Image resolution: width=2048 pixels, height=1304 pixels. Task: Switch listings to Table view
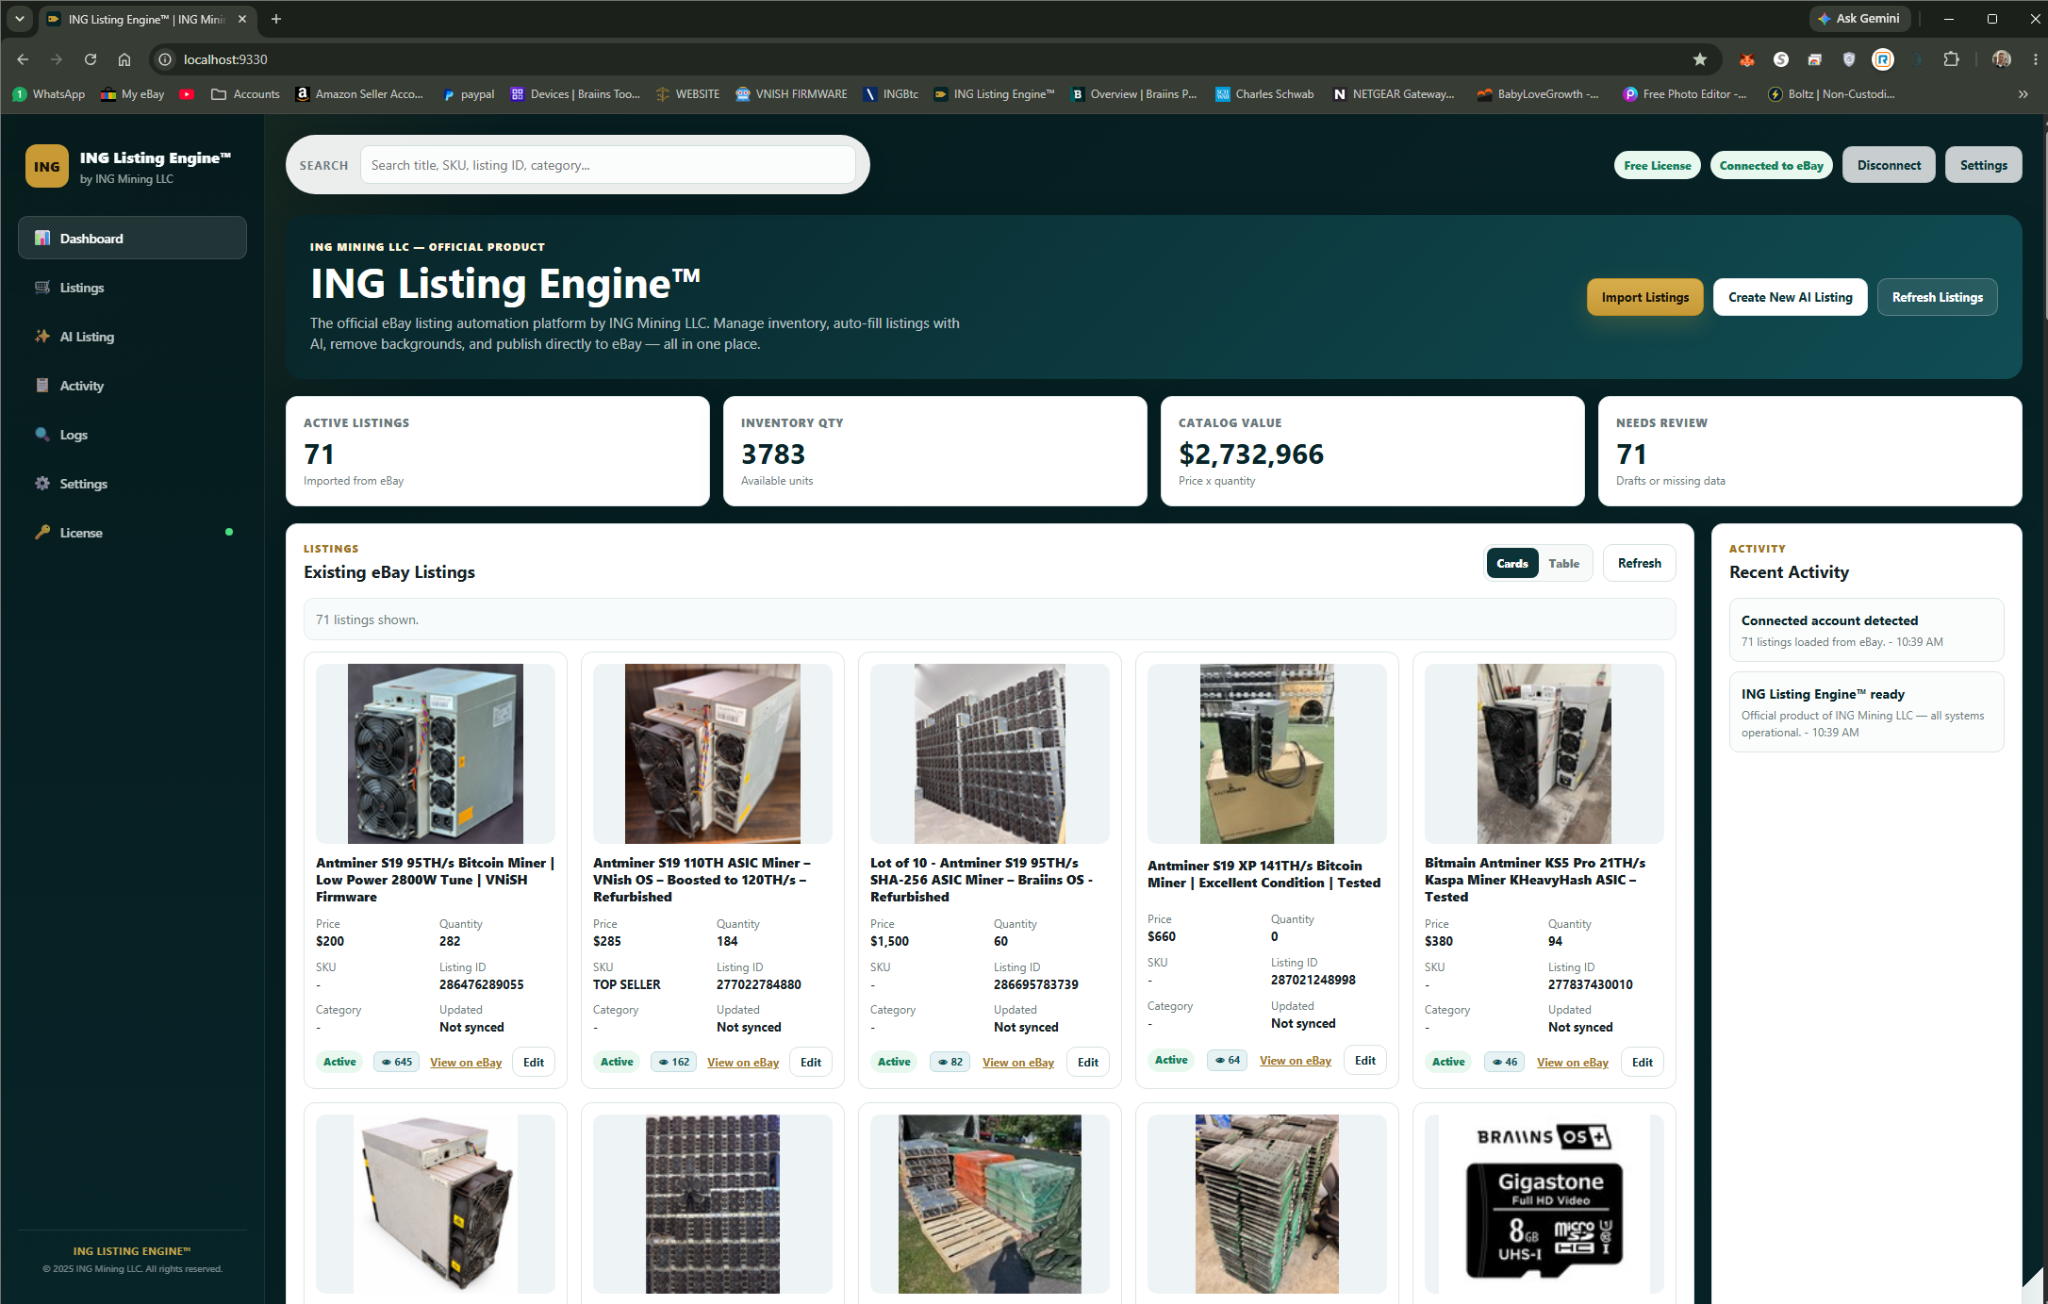1564,563
